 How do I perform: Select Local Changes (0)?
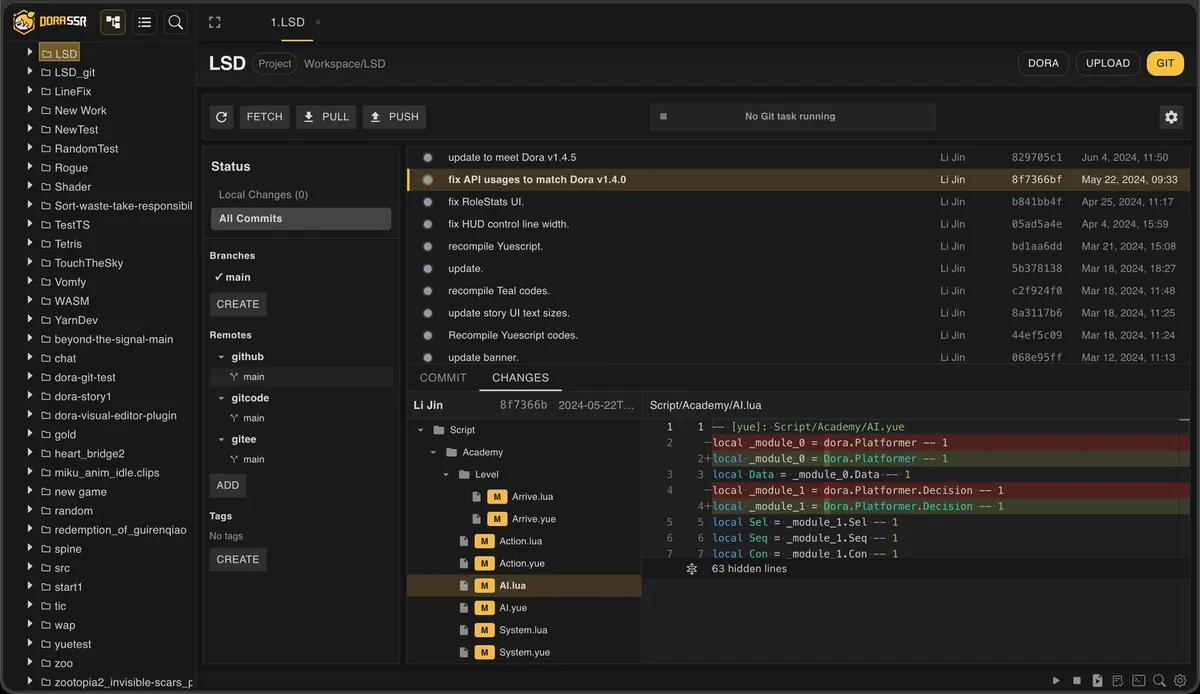(301, 195)
